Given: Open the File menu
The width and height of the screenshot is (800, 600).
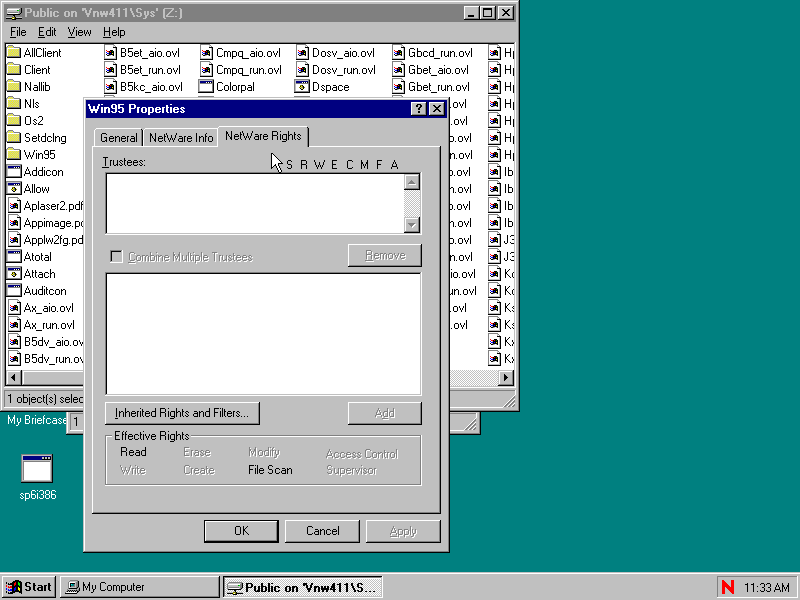Looking at the screenshot, I should (x=18, y=32).
